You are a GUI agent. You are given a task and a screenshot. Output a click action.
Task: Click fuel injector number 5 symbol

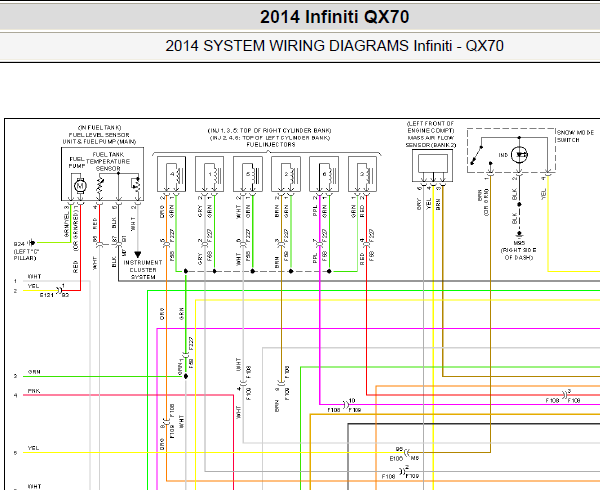pos(248,174)
